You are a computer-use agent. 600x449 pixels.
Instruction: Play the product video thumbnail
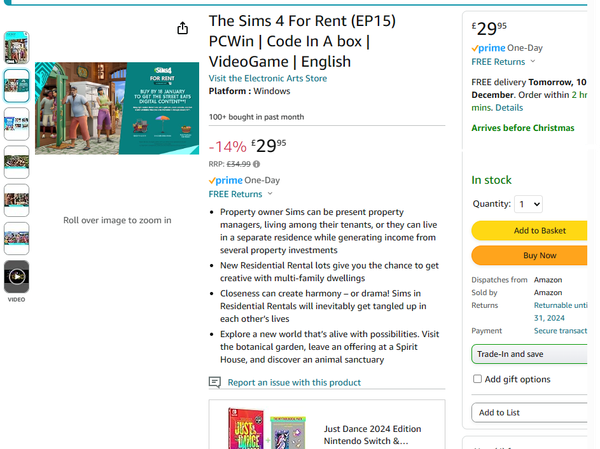pos(17,276)
